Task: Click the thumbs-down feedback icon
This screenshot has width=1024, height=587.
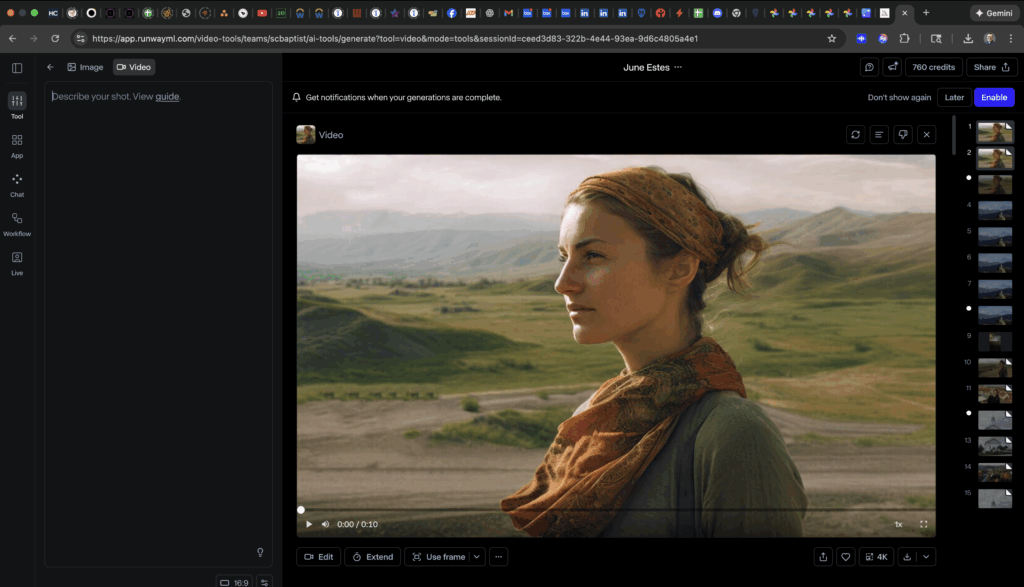Action: (903, 134)
